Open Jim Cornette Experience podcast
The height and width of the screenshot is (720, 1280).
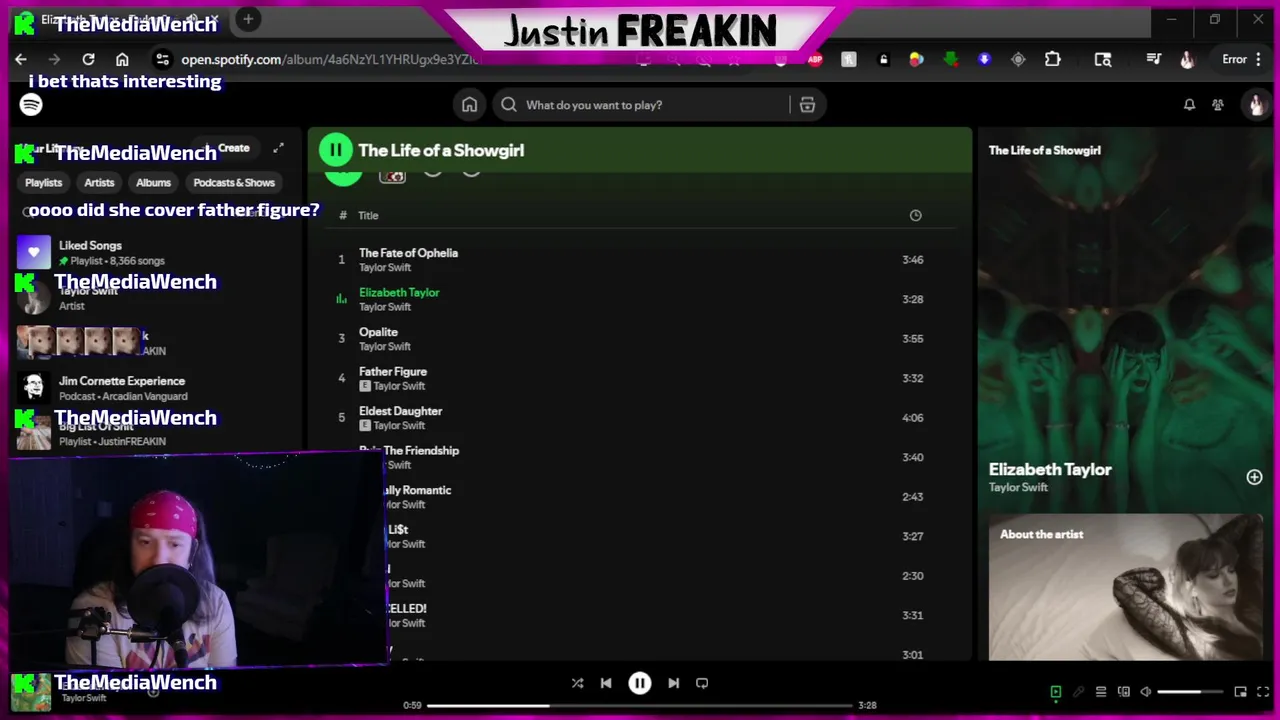(x=155, y=388)
